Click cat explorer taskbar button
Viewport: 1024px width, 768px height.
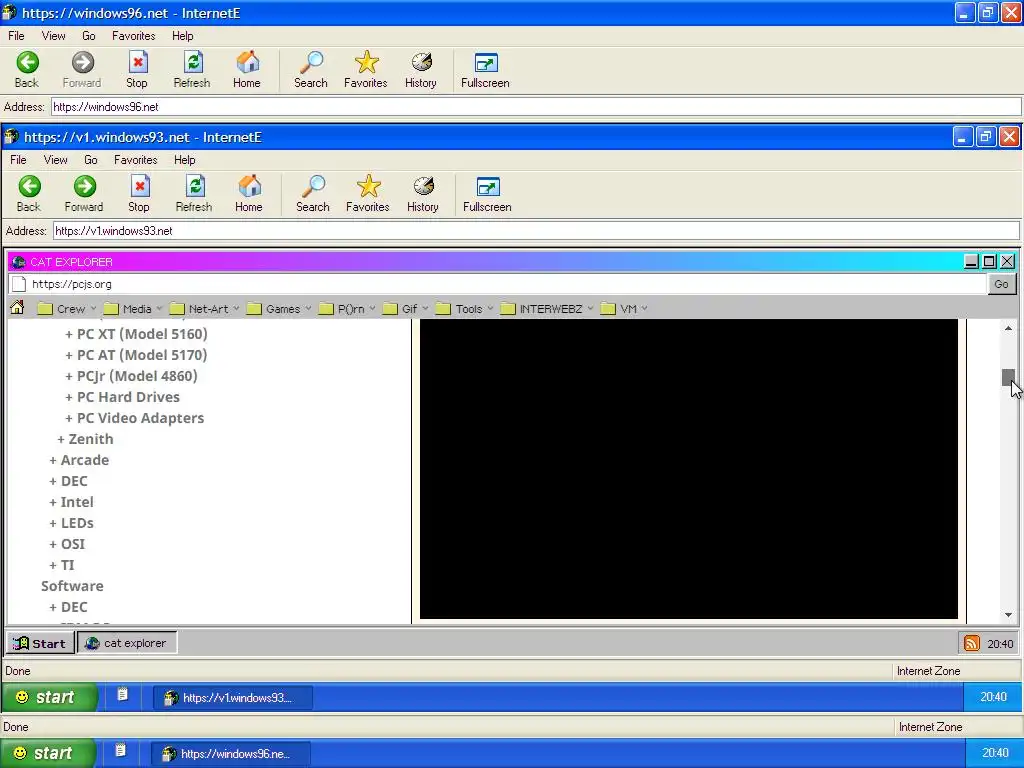pyautogui.click(x=127, y=643)
